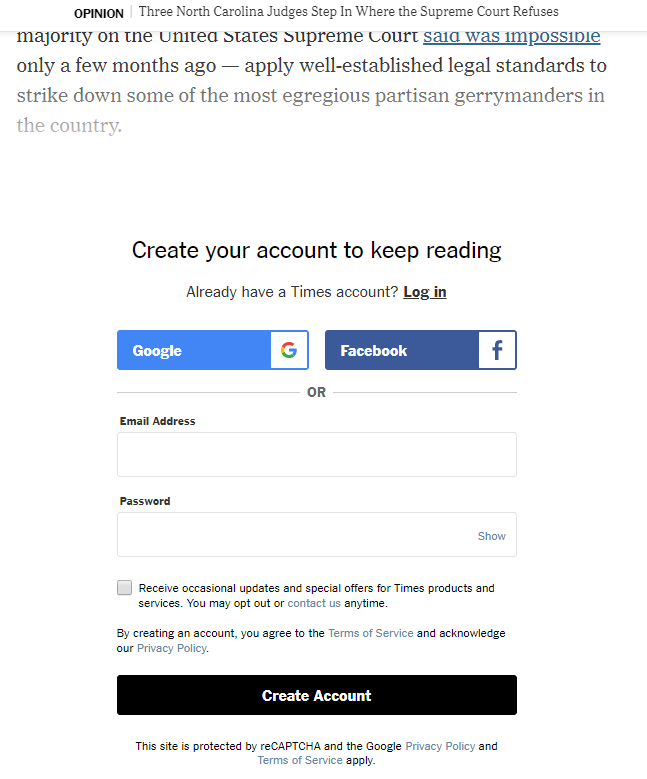Screen dimensions: 647x779
Task: Open the contact us link
Action: tap(314, 603)
